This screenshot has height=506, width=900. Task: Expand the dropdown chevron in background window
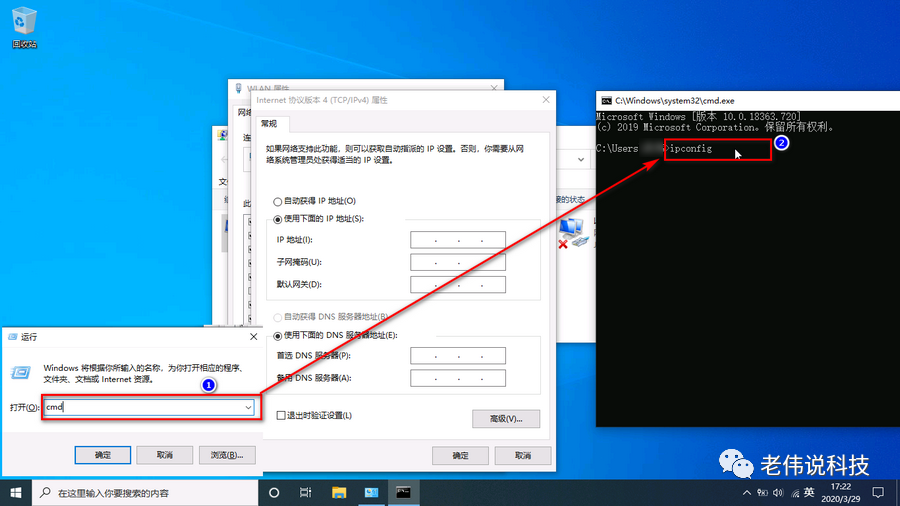581,159
